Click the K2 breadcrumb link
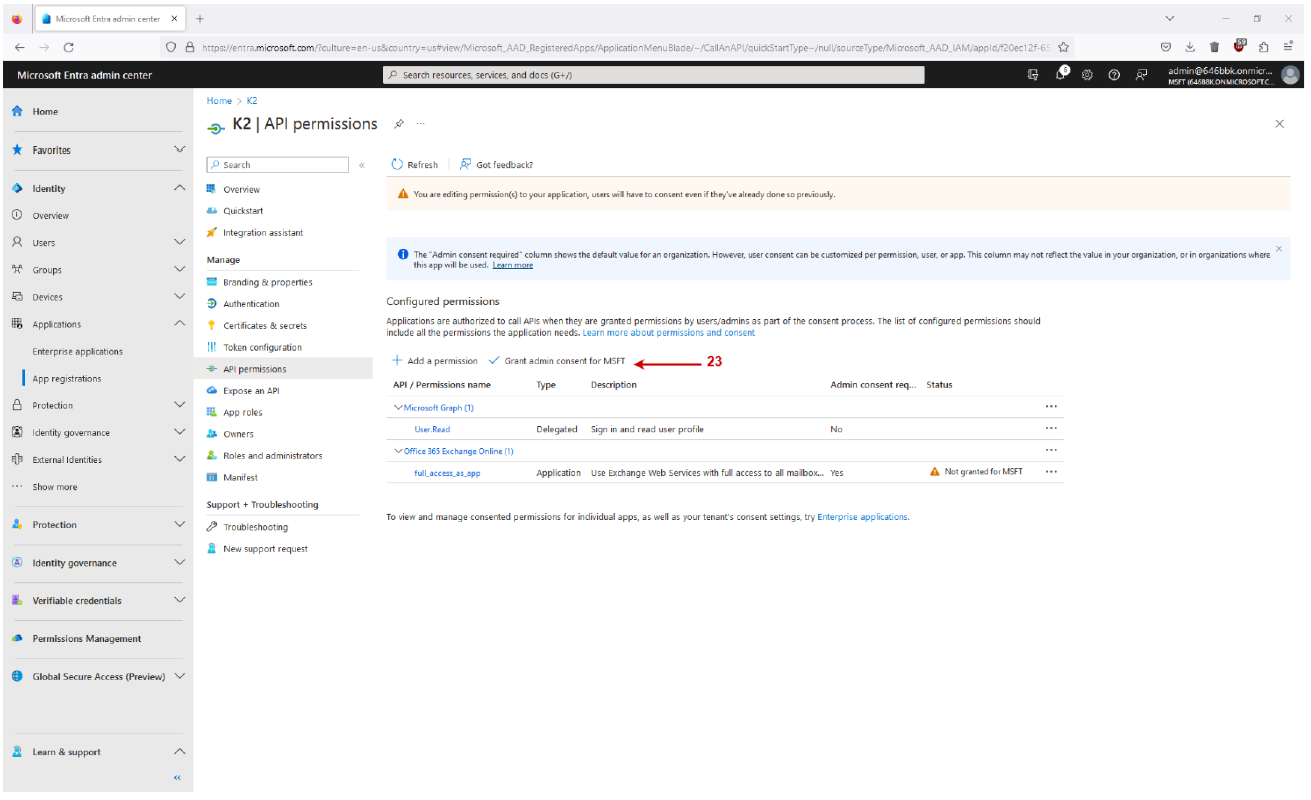 pos(252,101)
